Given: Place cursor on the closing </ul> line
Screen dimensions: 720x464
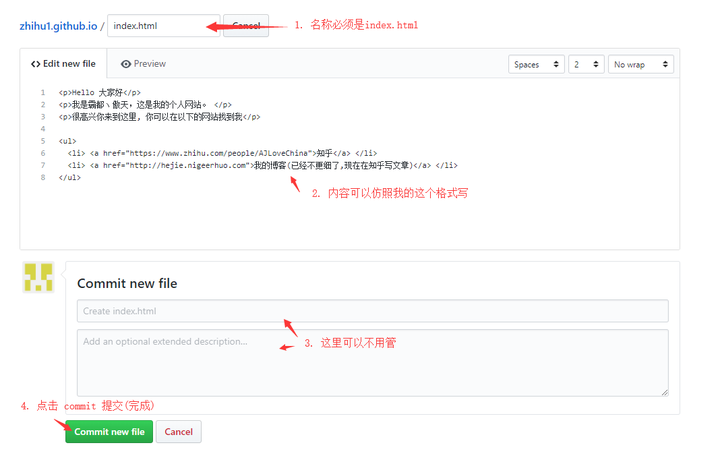Looking at the screenshot, I should click(x=70, y=177).
